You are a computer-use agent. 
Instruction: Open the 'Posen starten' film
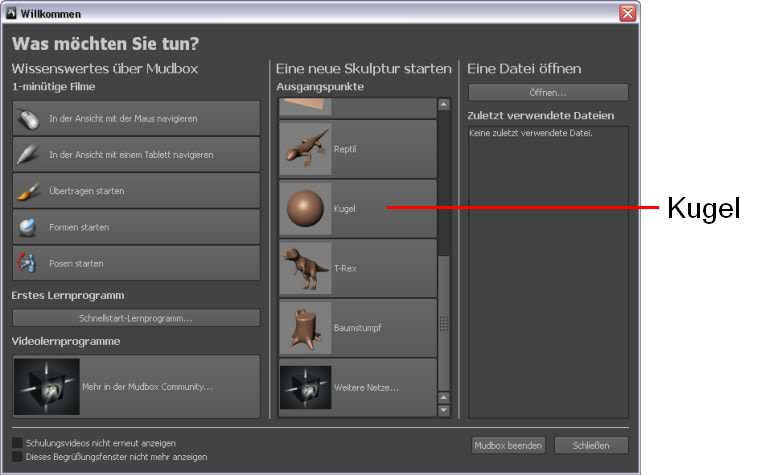(x=136, y=263)
